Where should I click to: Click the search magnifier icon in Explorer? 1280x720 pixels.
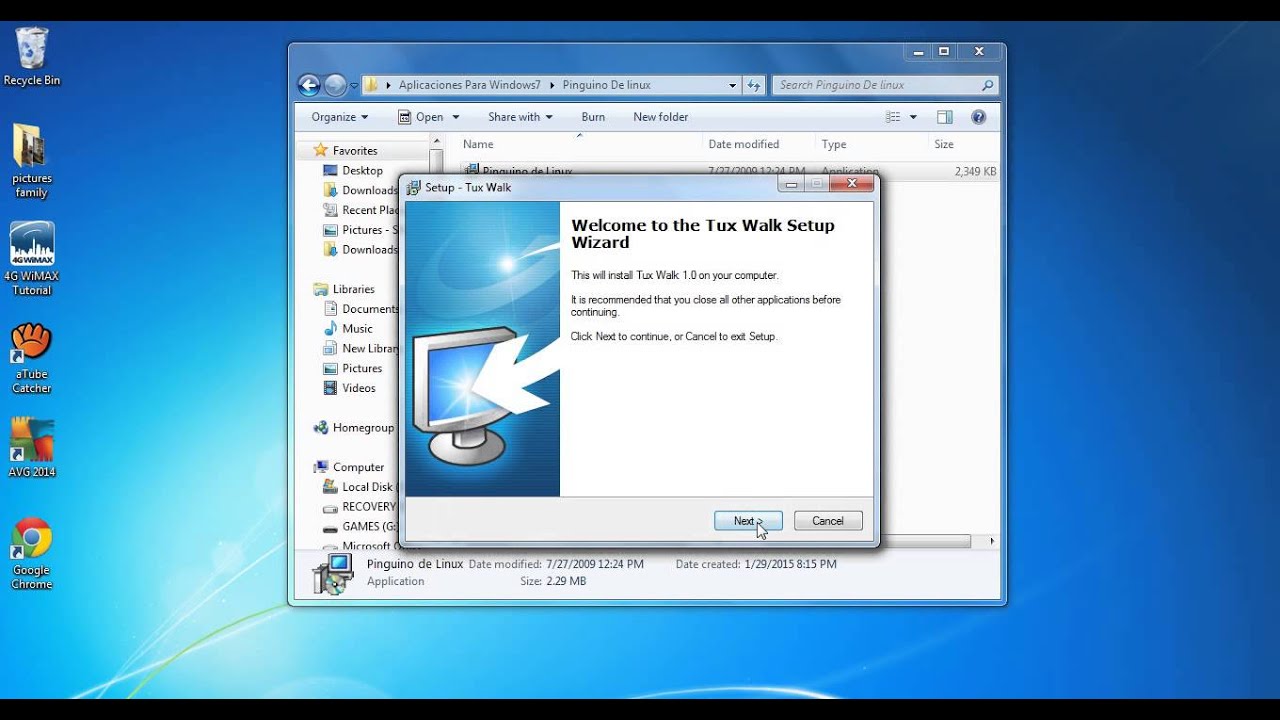[988, 85]
